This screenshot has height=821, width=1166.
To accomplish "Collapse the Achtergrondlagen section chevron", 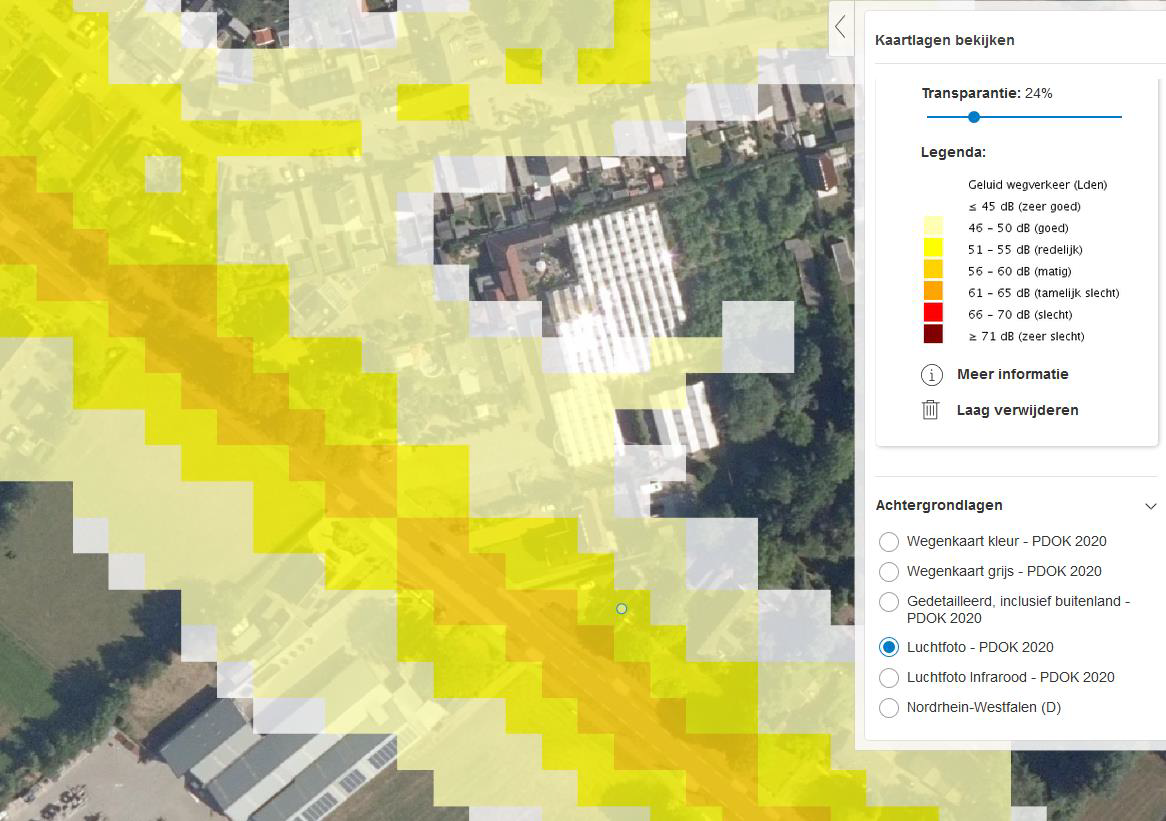I will click(1150, 506).
